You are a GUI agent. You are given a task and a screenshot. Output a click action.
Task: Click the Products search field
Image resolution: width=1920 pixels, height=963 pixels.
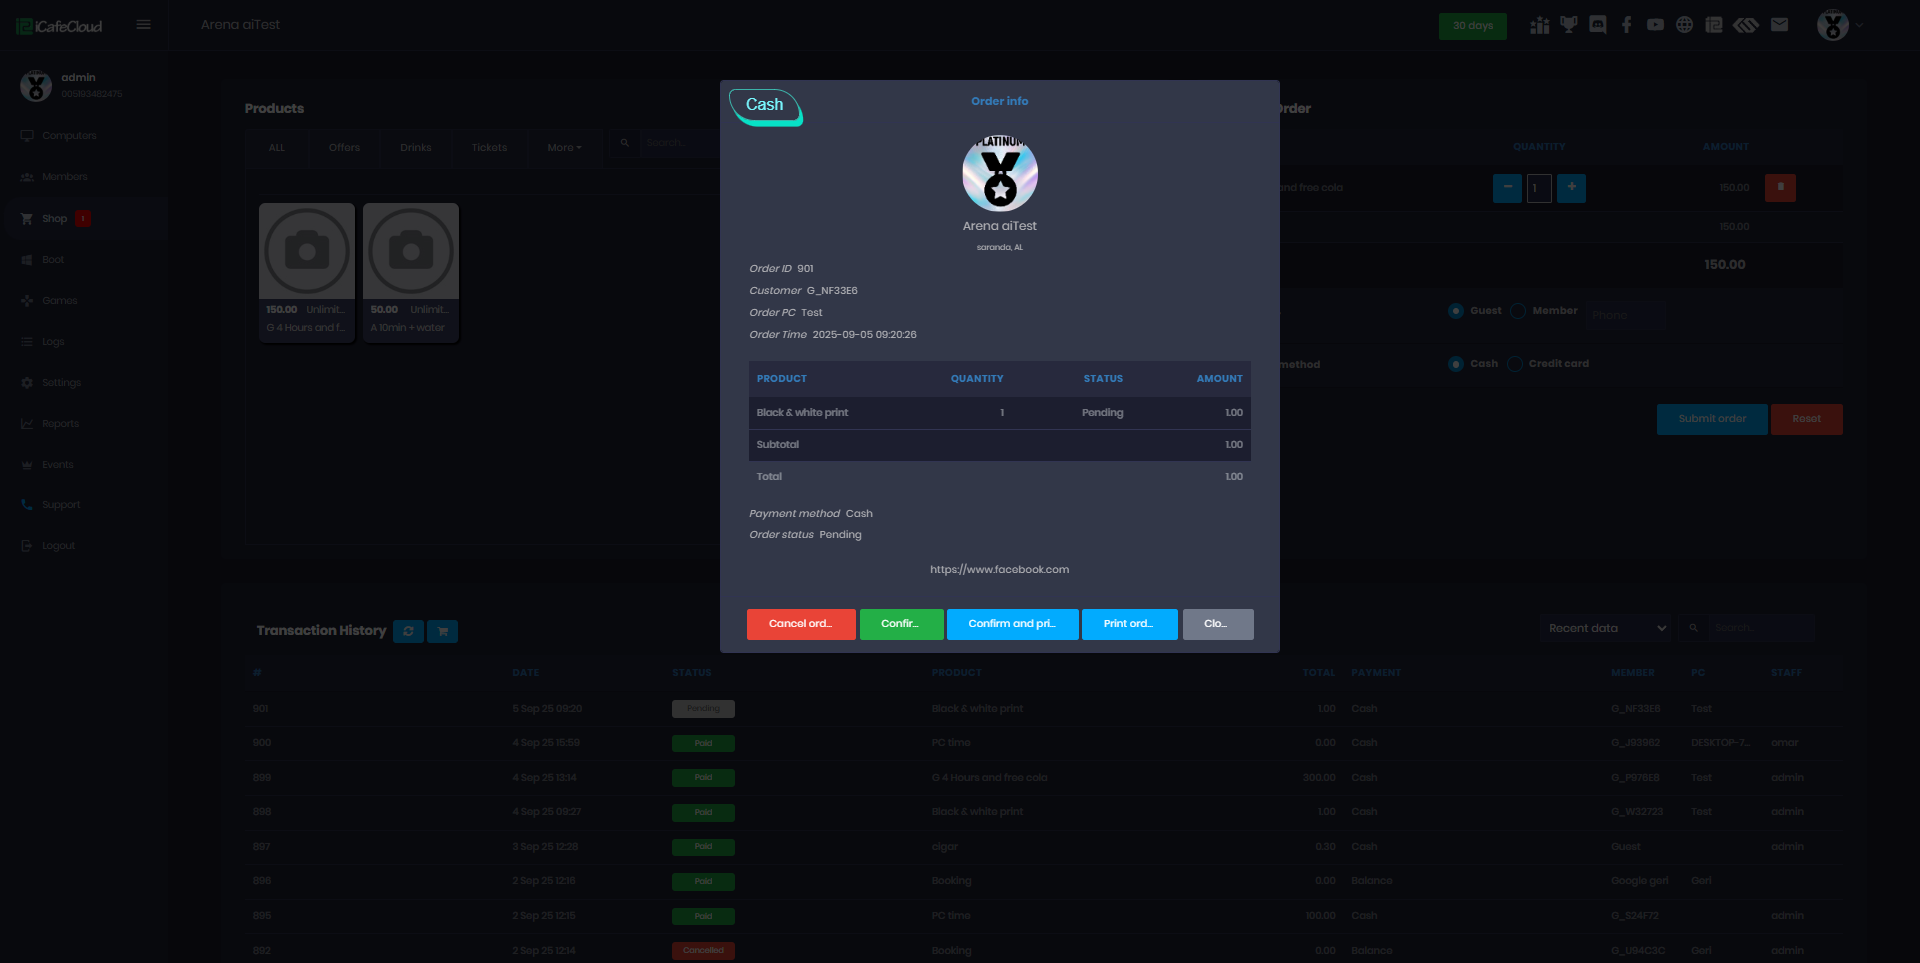[x=678, y=143]
